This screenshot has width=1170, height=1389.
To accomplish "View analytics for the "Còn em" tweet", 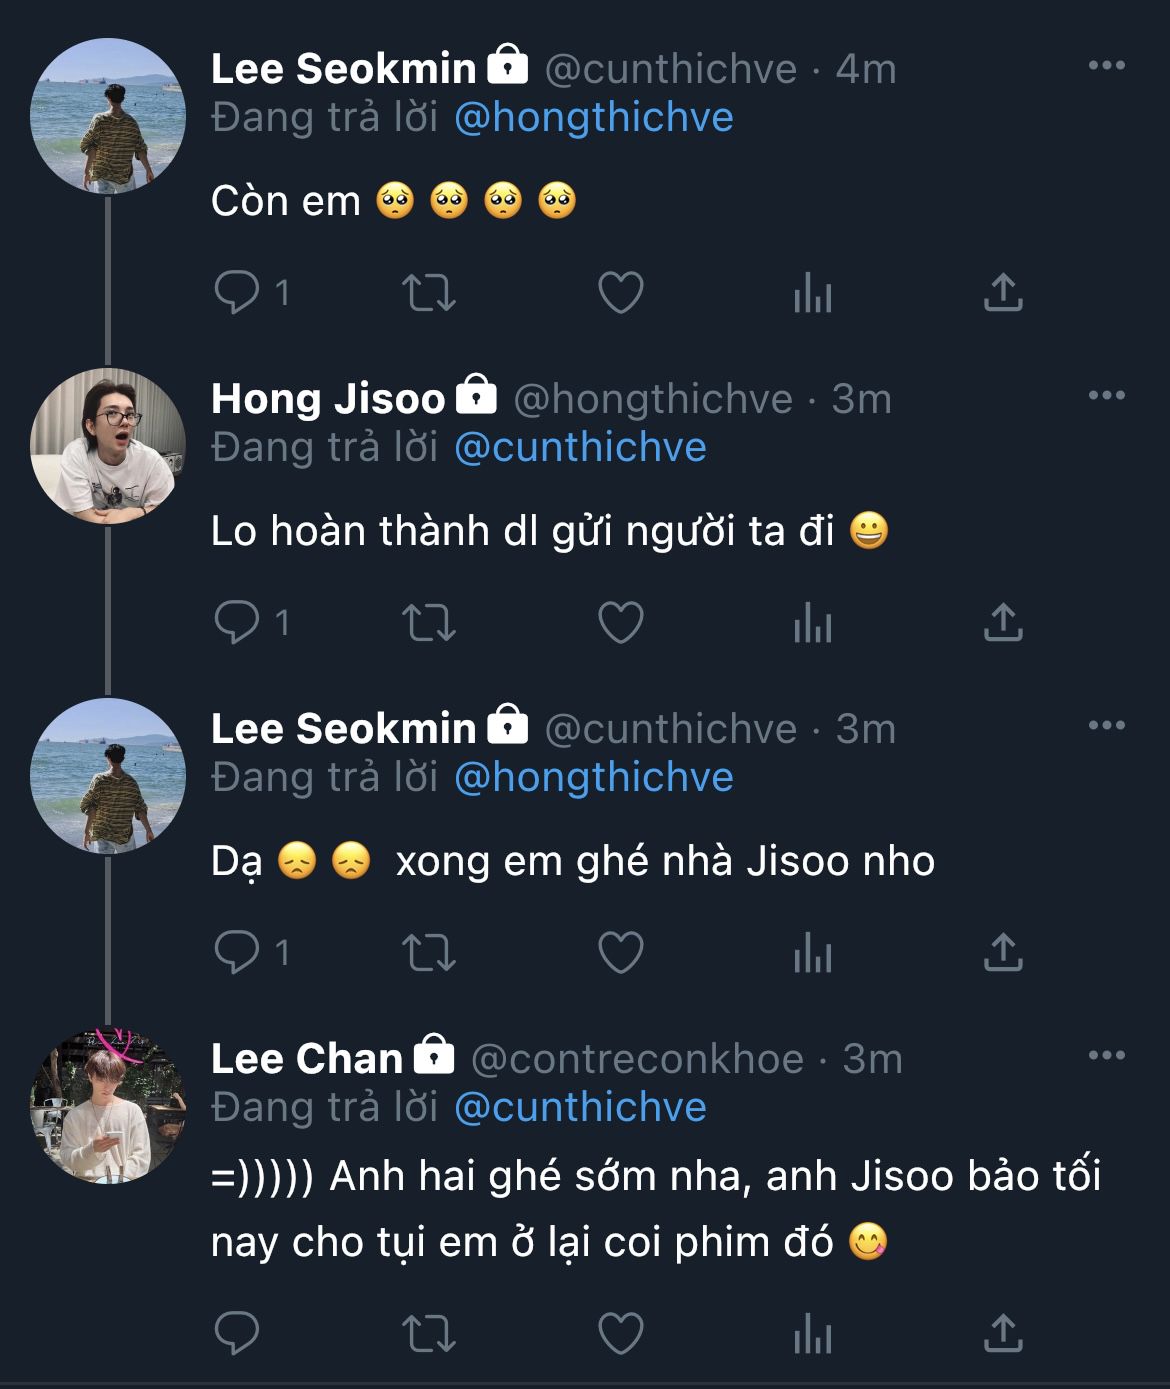I will (812, 293).
